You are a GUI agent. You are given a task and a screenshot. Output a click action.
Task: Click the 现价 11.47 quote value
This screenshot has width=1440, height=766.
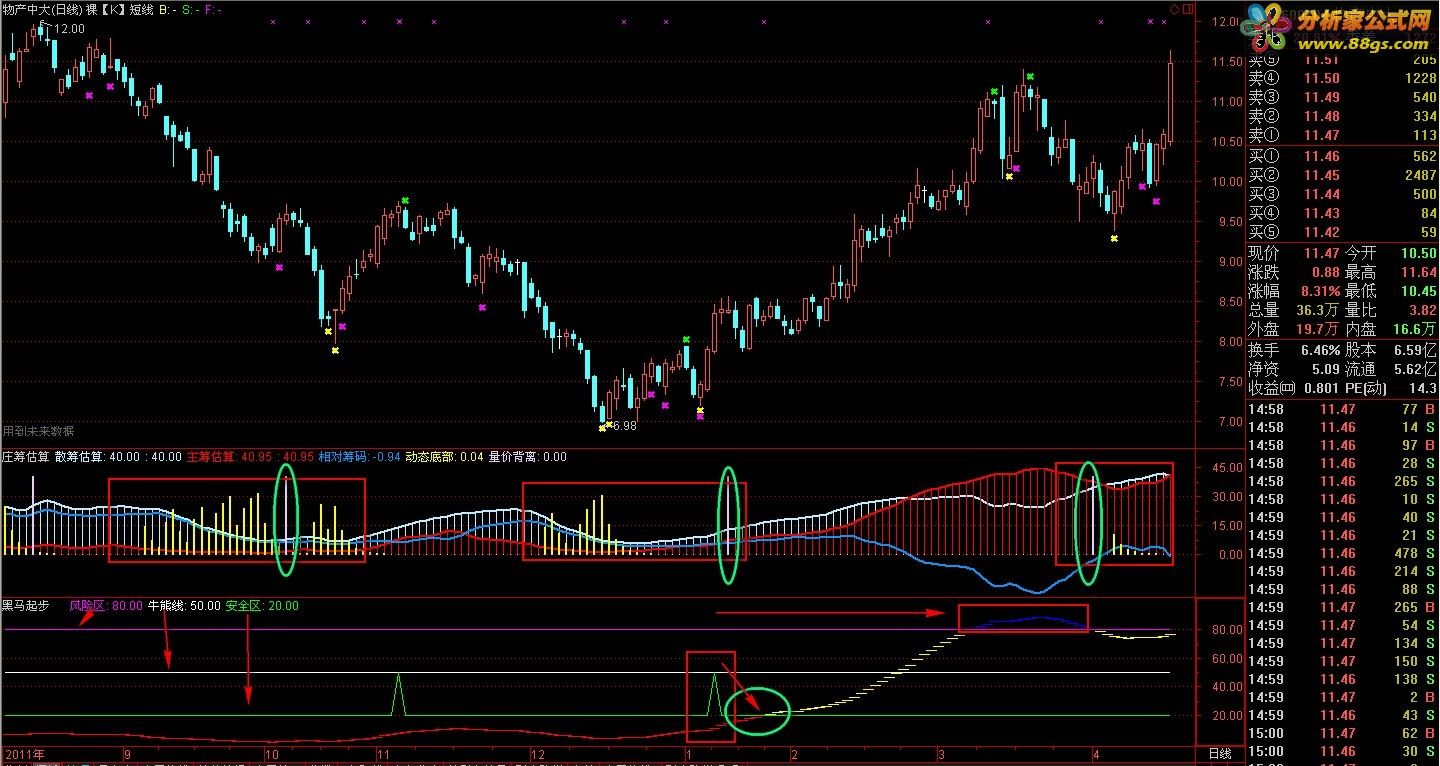[1322, 254]
